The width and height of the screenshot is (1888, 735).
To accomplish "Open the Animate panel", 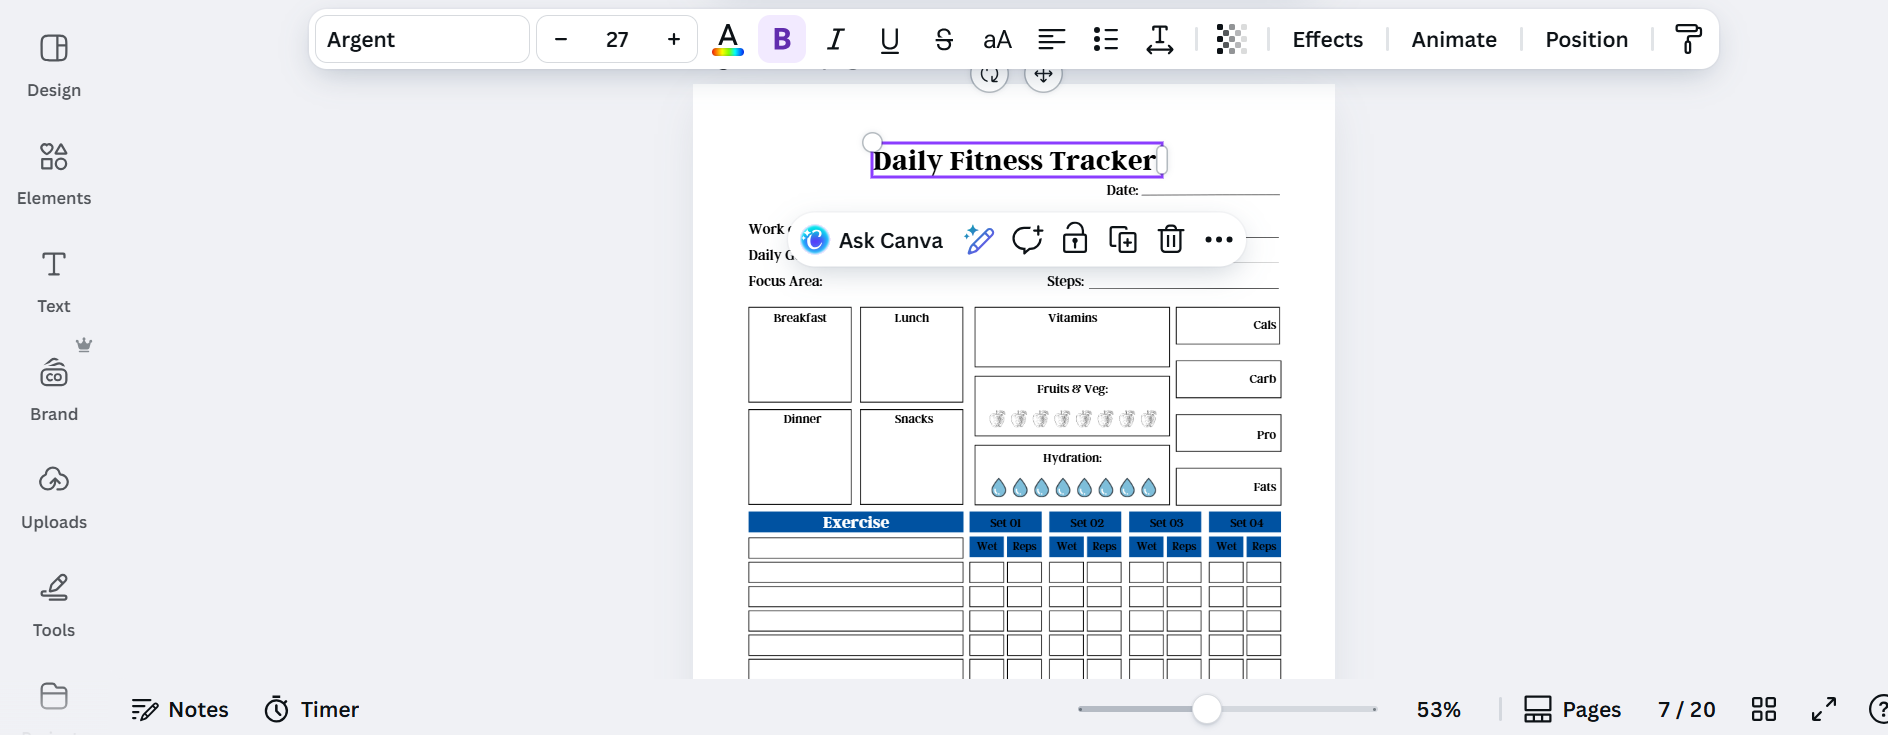I will tap(1453, 40).
